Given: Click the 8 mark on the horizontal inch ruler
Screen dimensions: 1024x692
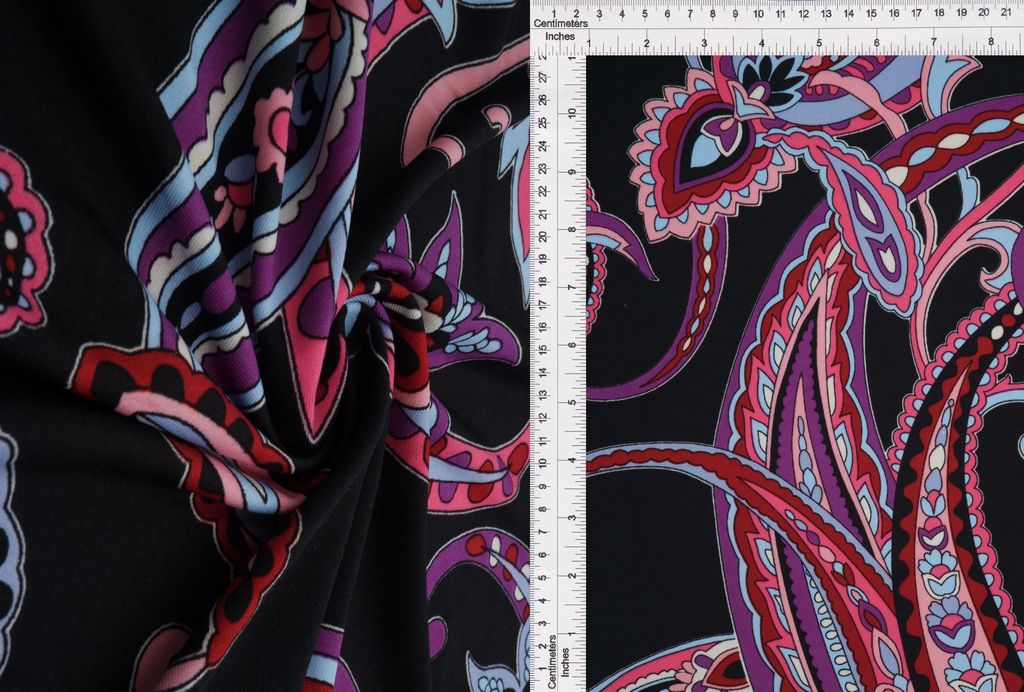Looking at the screenshot, I should click(x=991, y=41).
